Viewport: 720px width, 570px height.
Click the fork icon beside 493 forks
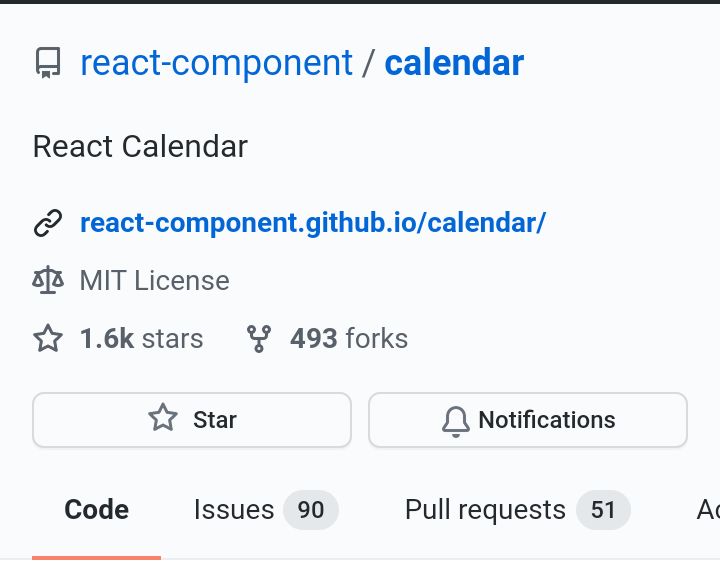[259, 339]
